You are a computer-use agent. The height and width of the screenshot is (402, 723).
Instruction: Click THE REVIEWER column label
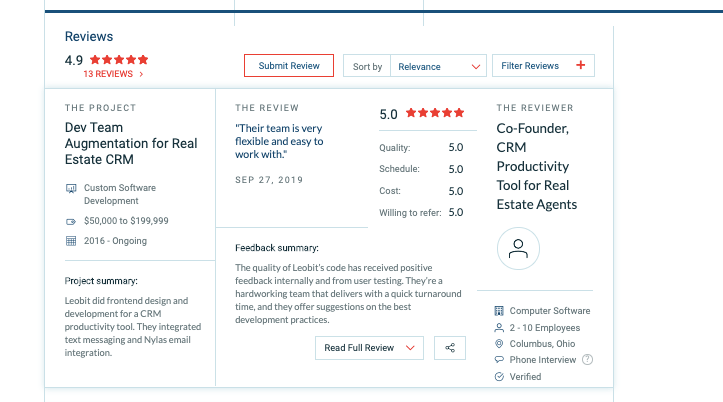(535, 108)
